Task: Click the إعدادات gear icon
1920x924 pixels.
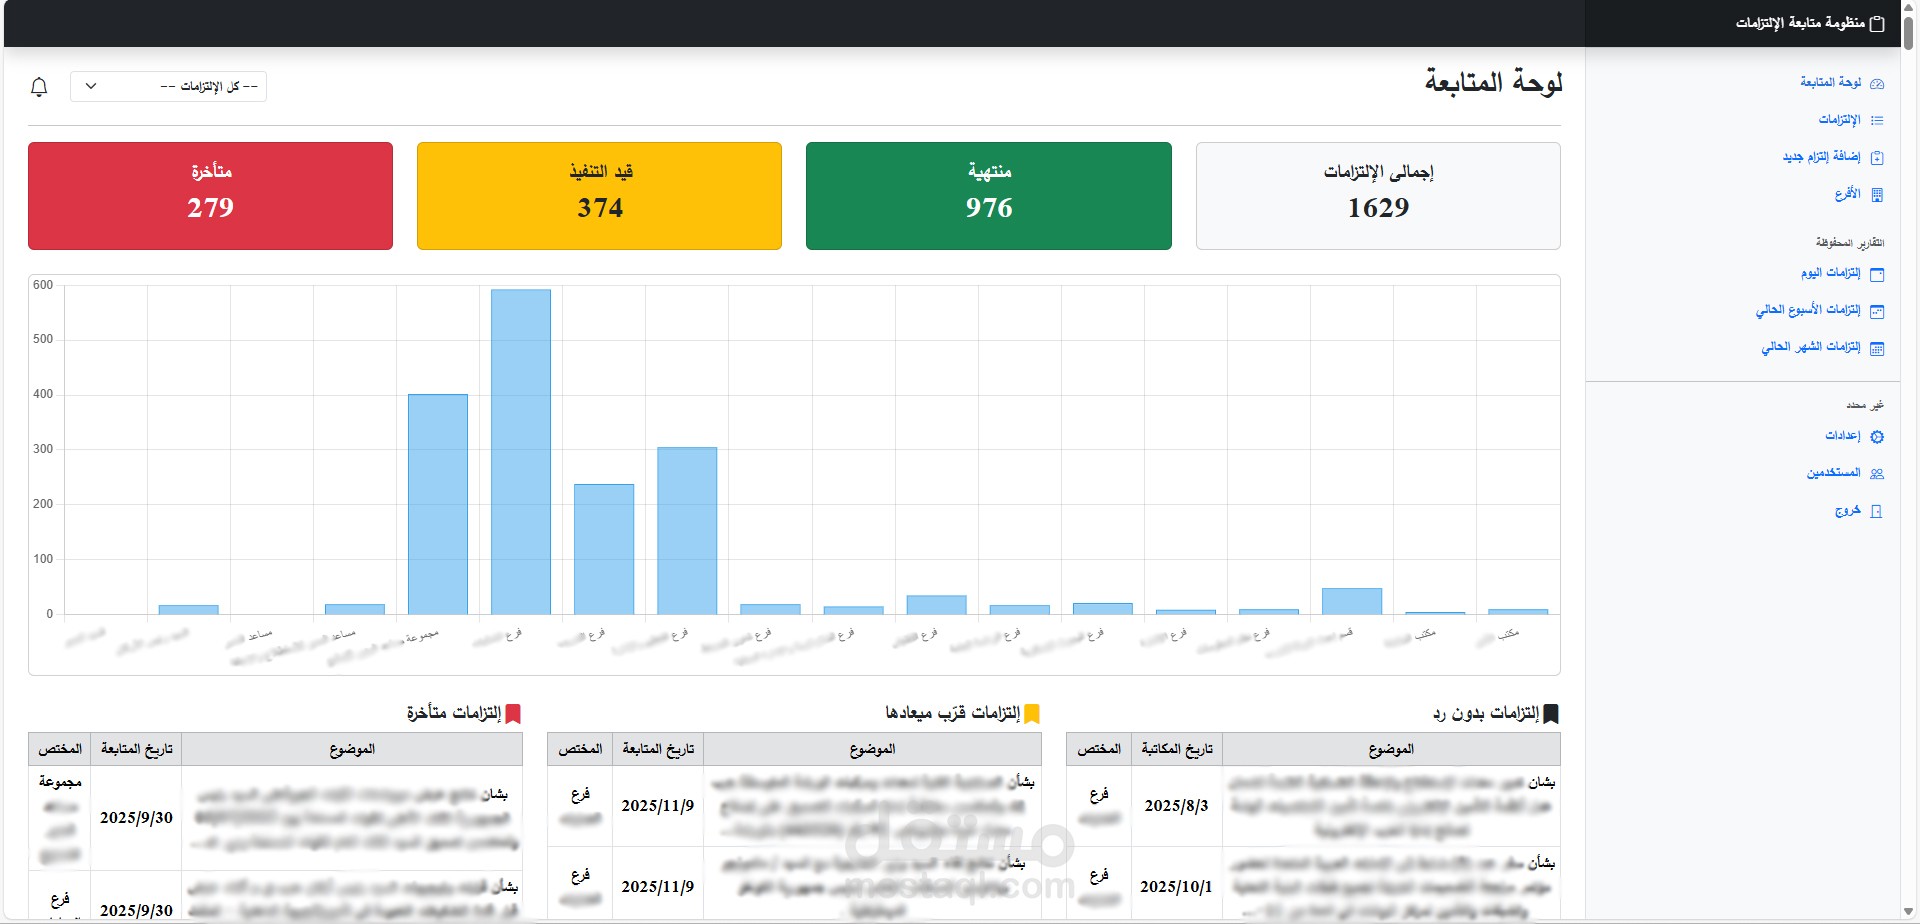Action: pyautogui.click(x=1877, y=436)
